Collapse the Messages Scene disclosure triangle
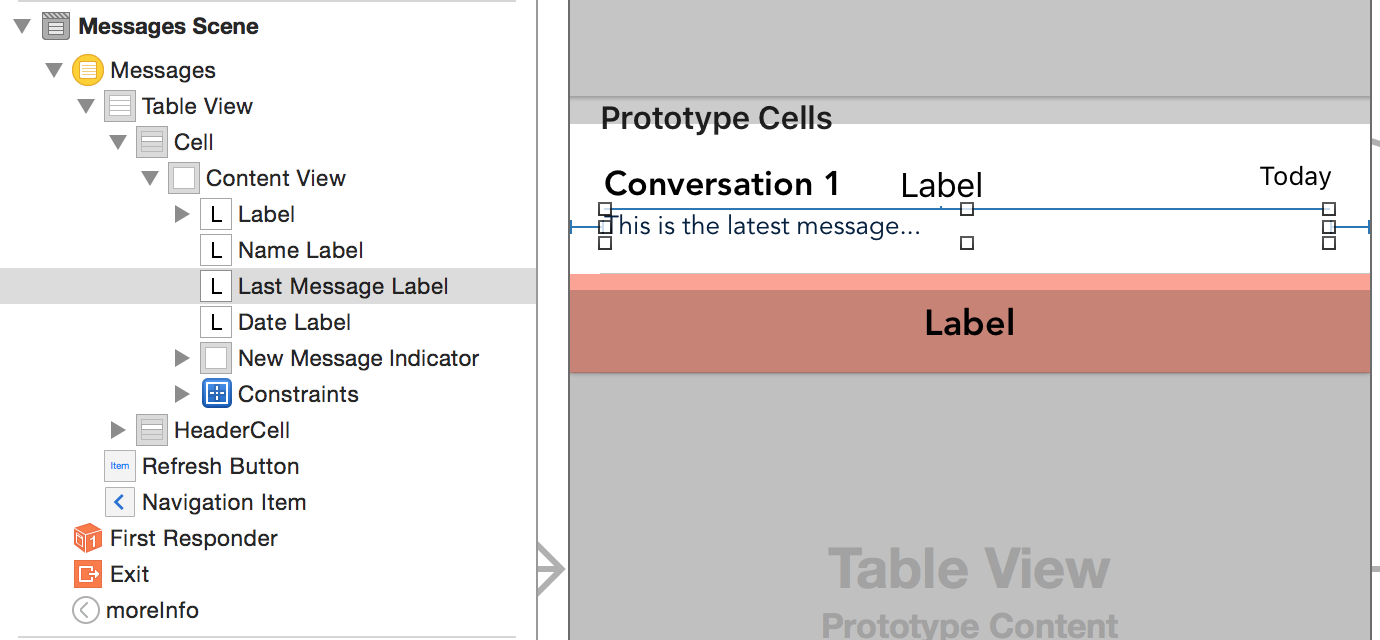Viewport: 1380px width, 640px height. pos(22,26)
